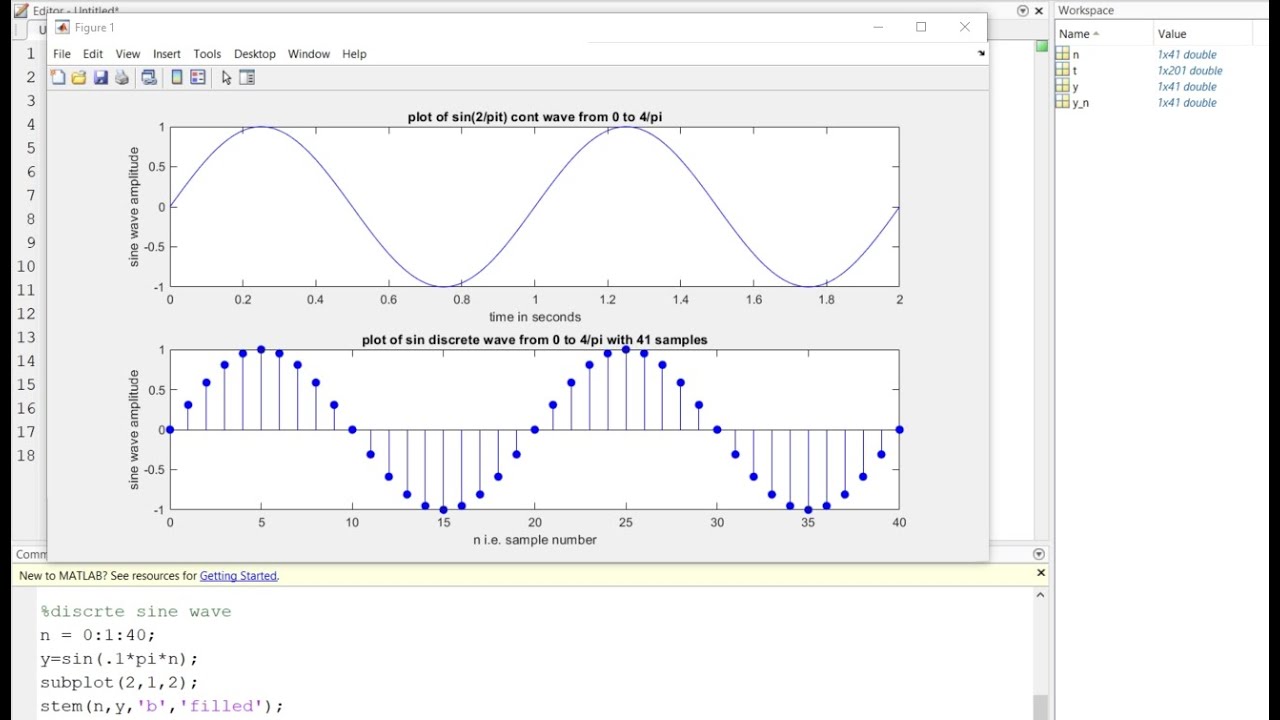Viewport: 1280px width, 720px height.
Task: Click Command Window scrollbar up arrow
Action: pos(1040,595)
